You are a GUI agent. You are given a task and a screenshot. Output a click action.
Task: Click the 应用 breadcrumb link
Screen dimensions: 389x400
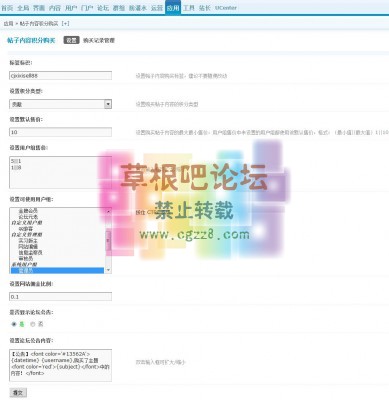click(x=8, y=24)
